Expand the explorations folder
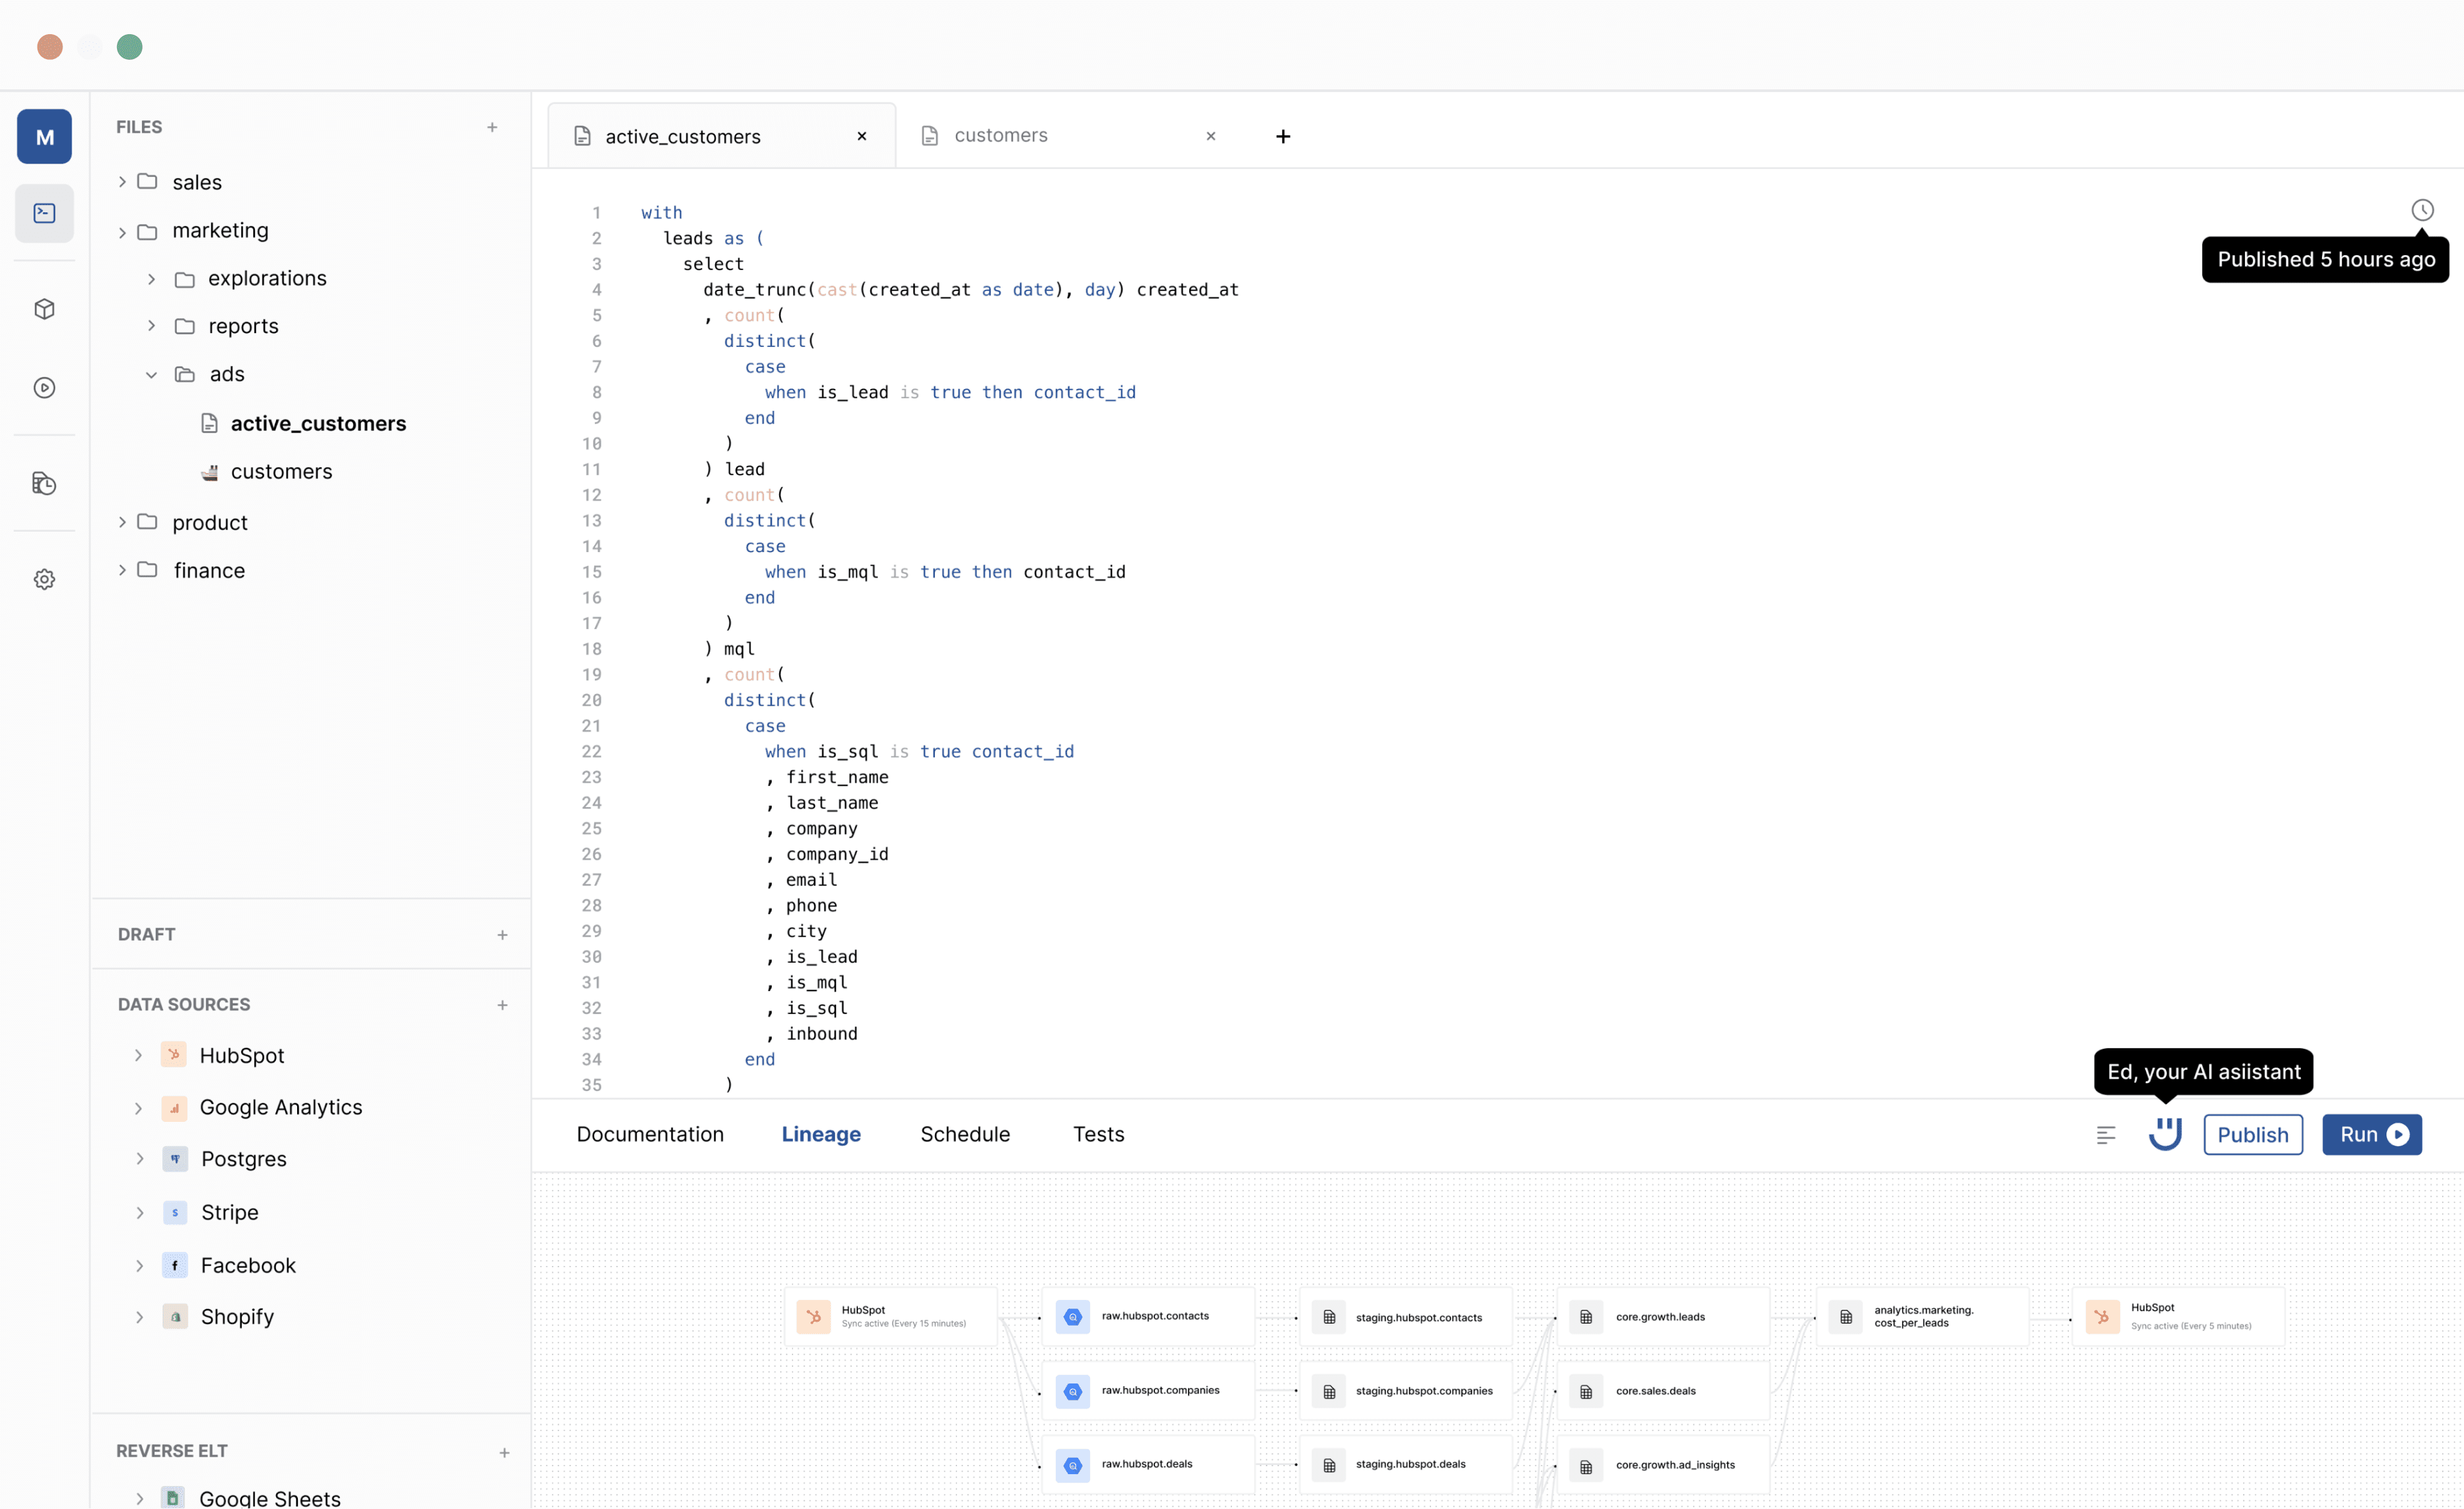Screen dimensions: 2464x1509 [151, 279]
